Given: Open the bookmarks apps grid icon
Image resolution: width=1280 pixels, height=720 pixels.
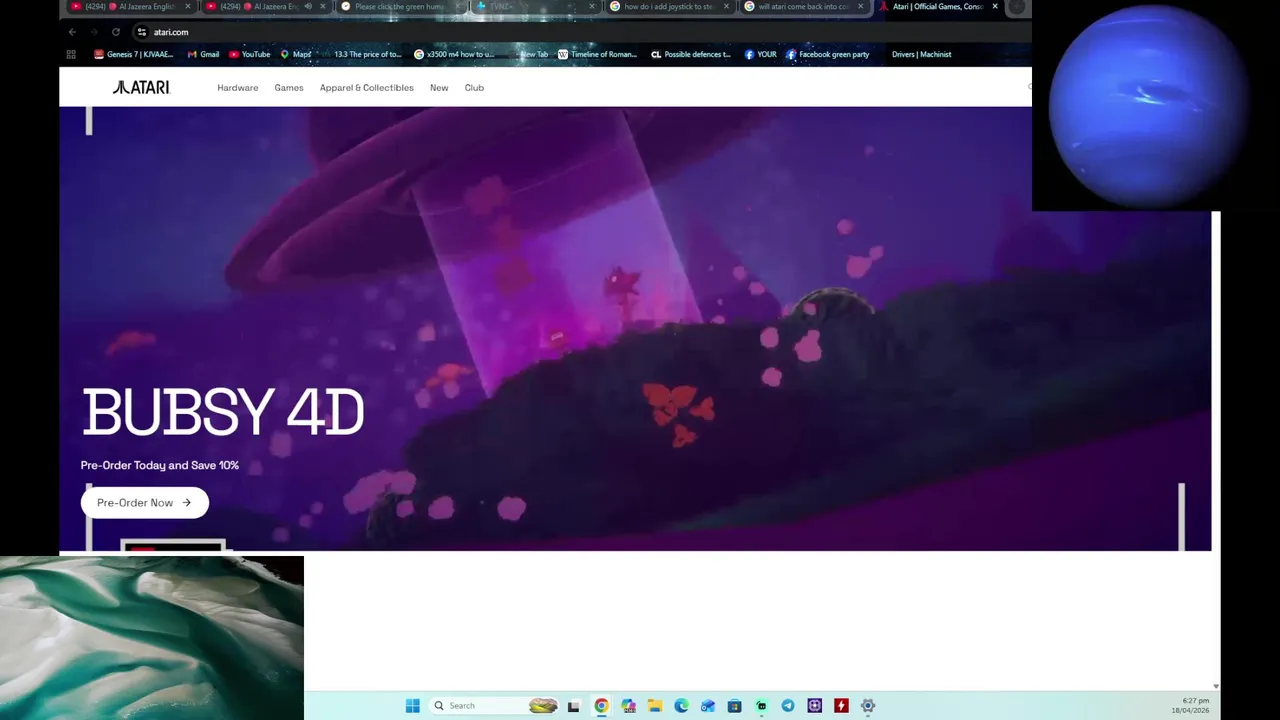Looking at the screenshot, I should 71,55.
